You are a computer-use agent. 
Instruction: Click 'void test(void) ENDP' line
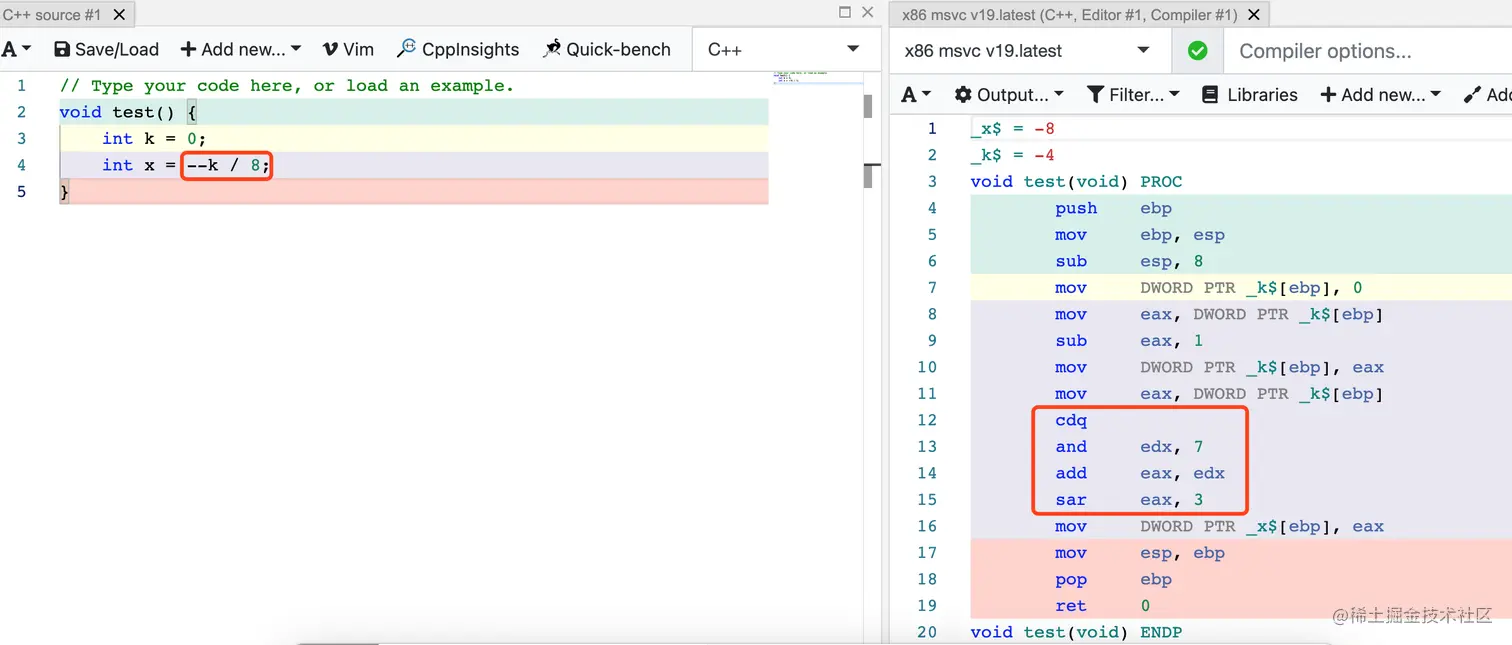pyautogui.click(x=1076, y=632)
